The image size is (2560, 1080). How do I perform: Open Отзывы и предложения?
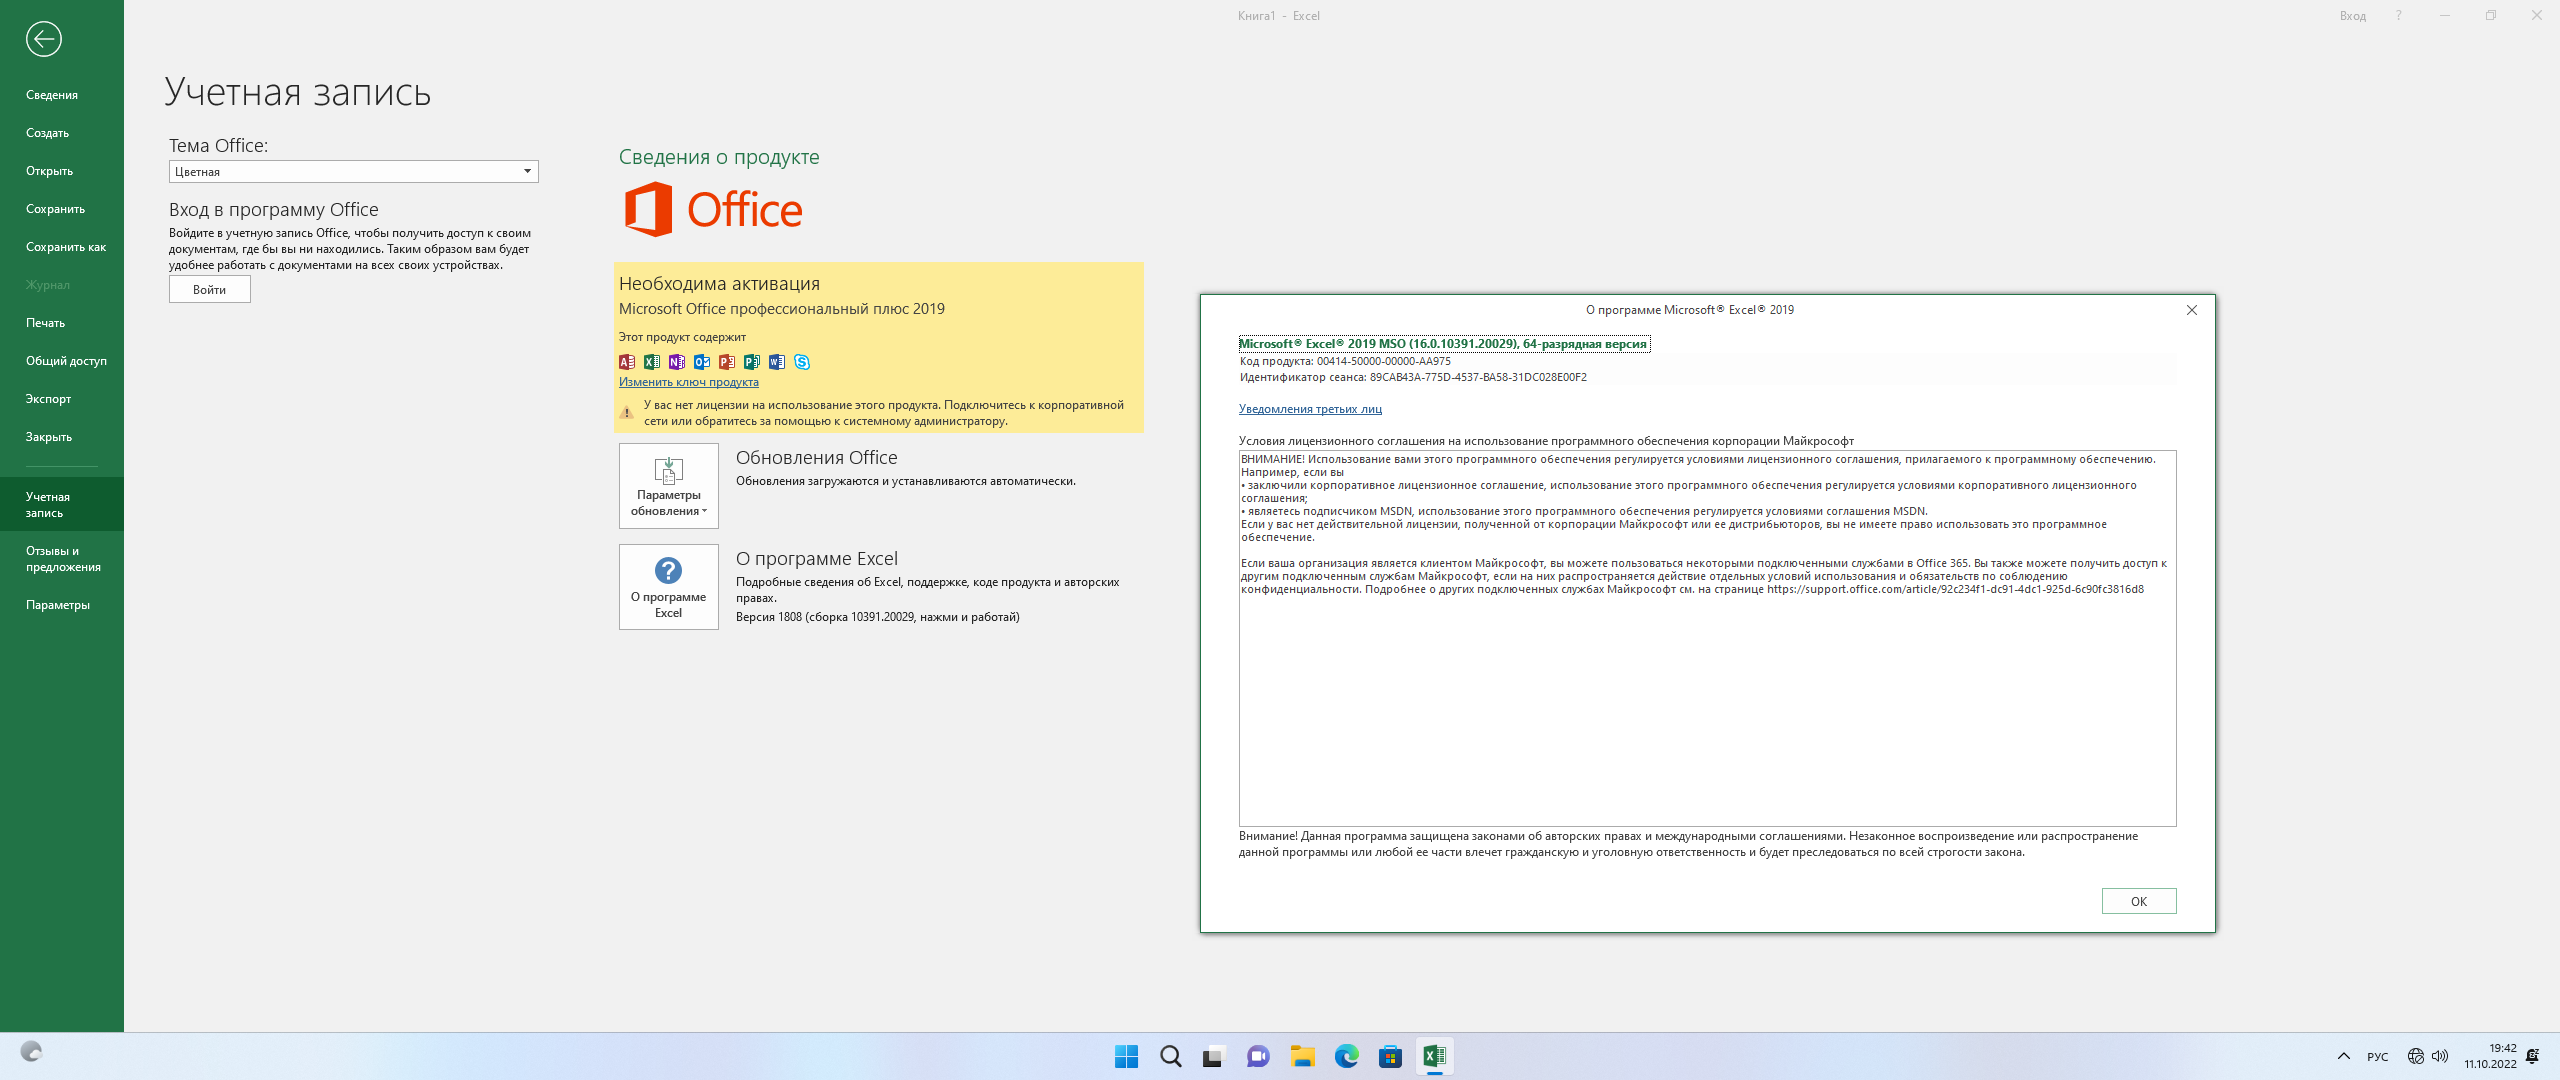[x=62, y=558]
